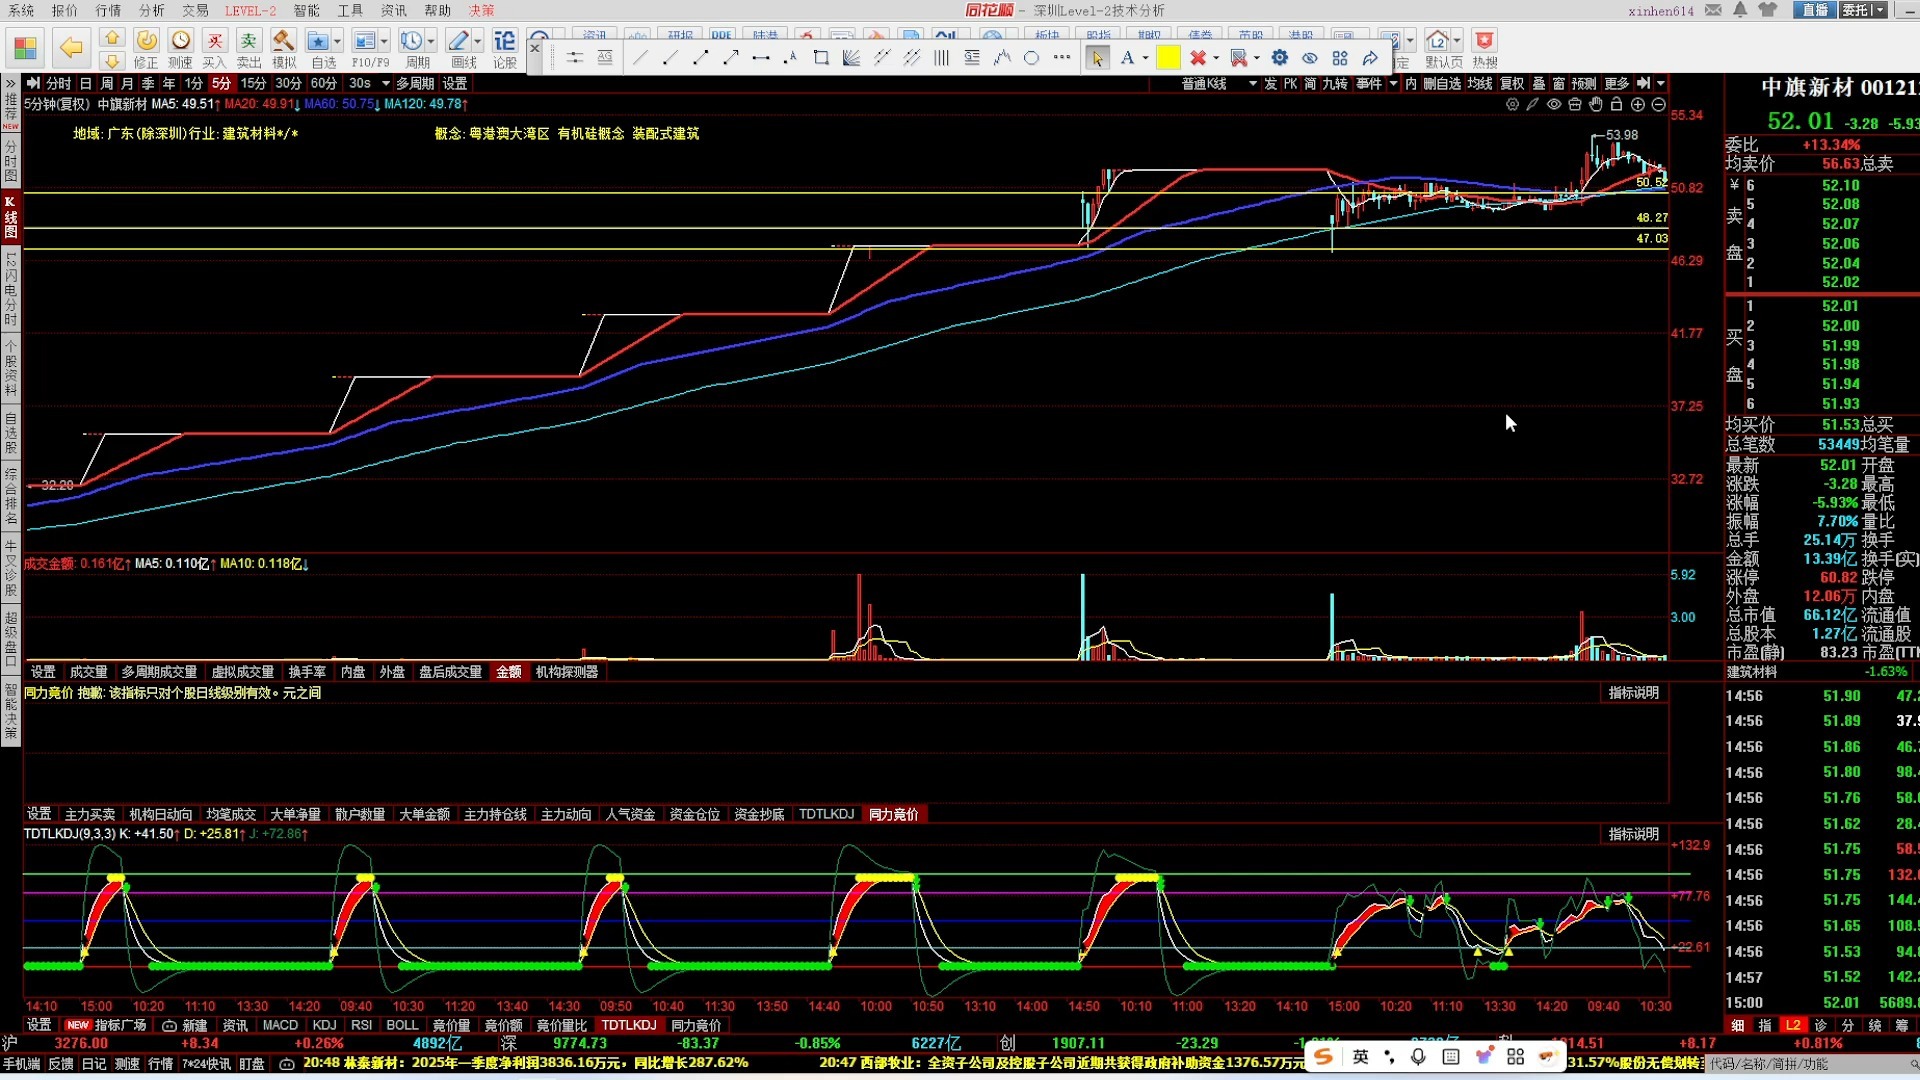The height and width of the screenshot is (1080, 1920).
Task: Select the rectangle drawing tool
Action: pyautogui.click(x=821, y=58)
